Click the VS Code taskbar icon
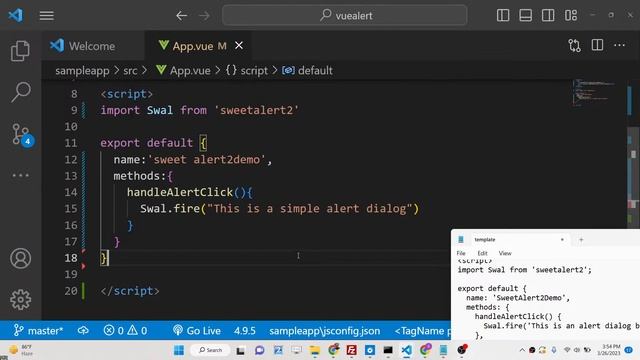This screenshot has width=640, height=360. click(x=406, y=350)
